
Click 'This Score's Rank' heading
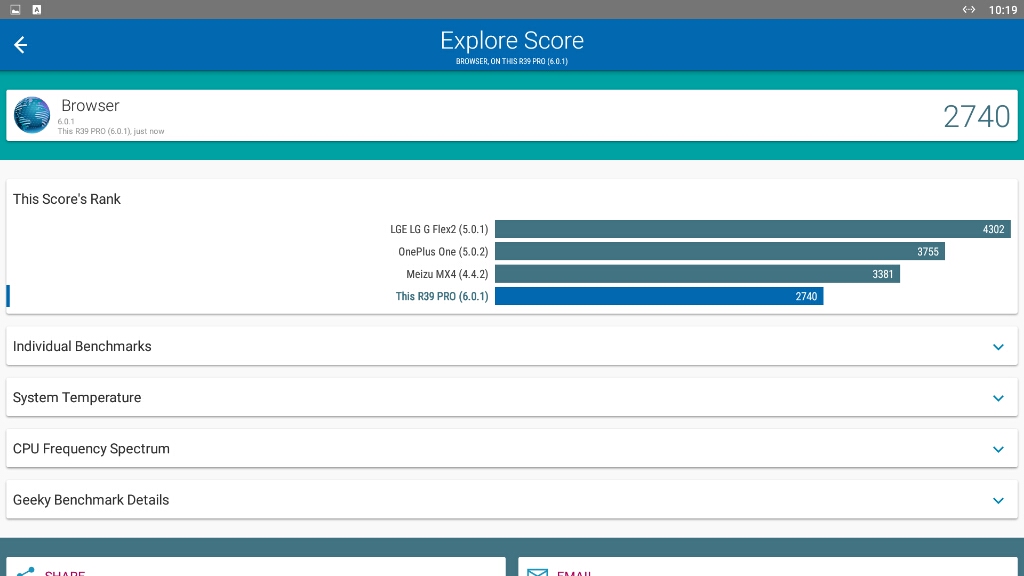pyautogui.click(x=67, y=199)
